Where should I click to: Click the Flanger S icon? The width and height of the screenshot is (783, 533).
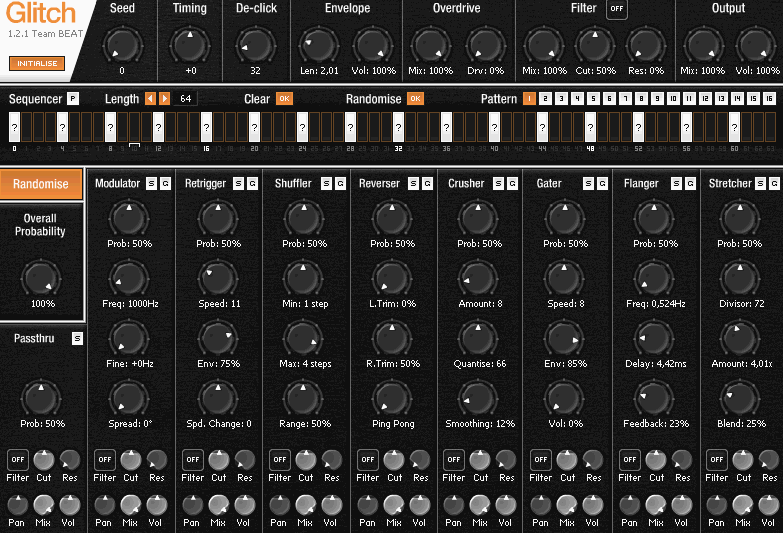tap(676, 184)
